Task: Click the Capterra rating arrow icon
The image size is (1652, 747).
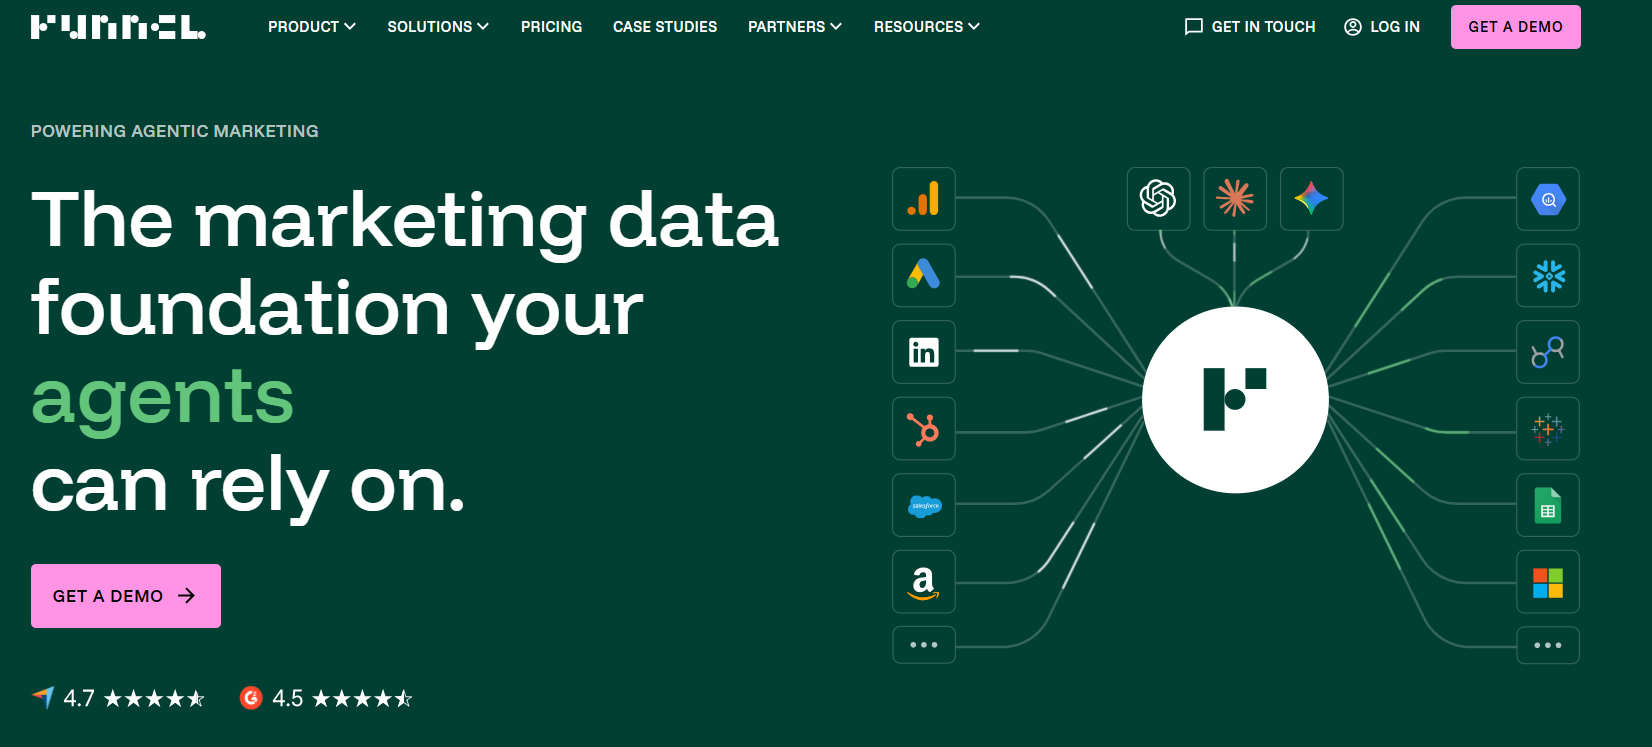Action: [43, 697]
